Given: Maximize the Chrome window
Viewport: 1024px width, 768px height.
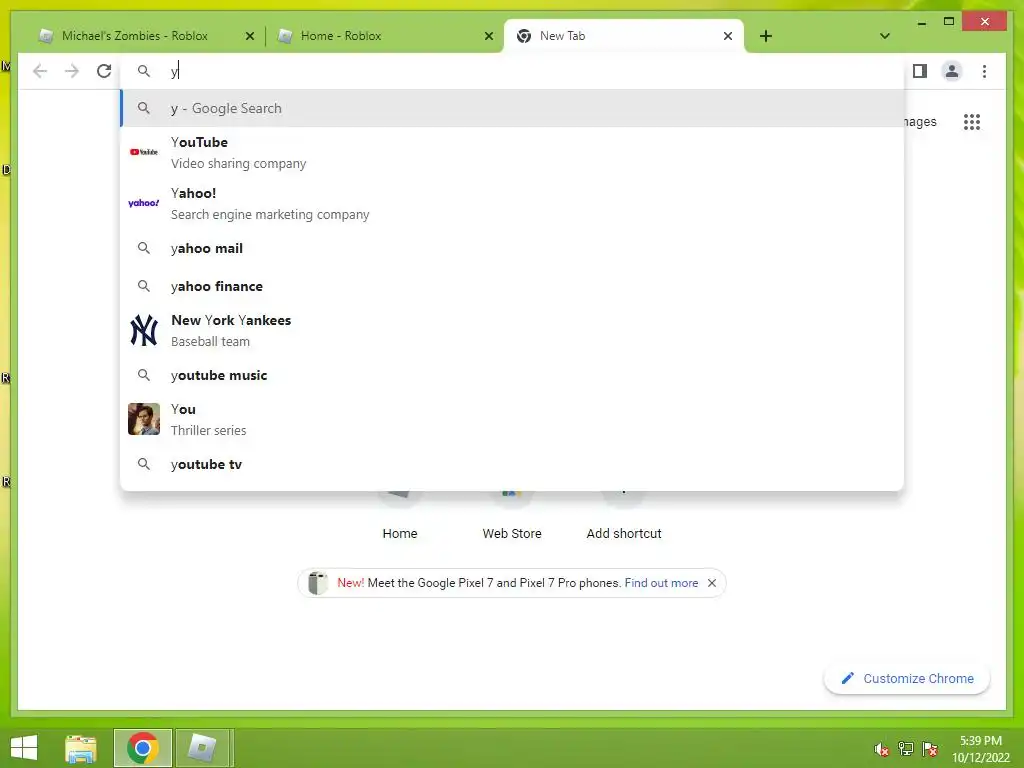Looking at the screenshot, I should [x=949, y=22].
